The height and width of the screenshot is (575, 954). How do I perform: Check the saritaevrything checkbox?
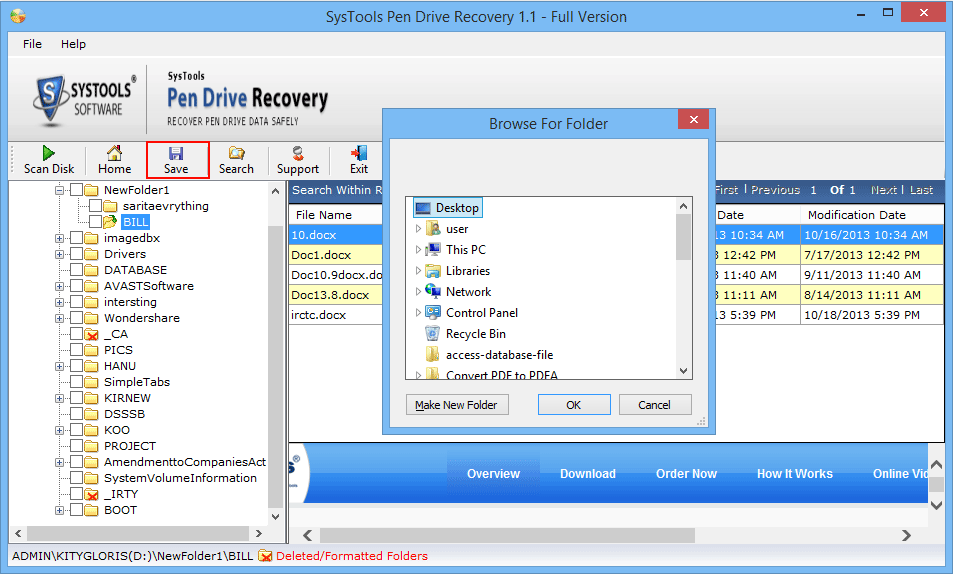point(96,206)
